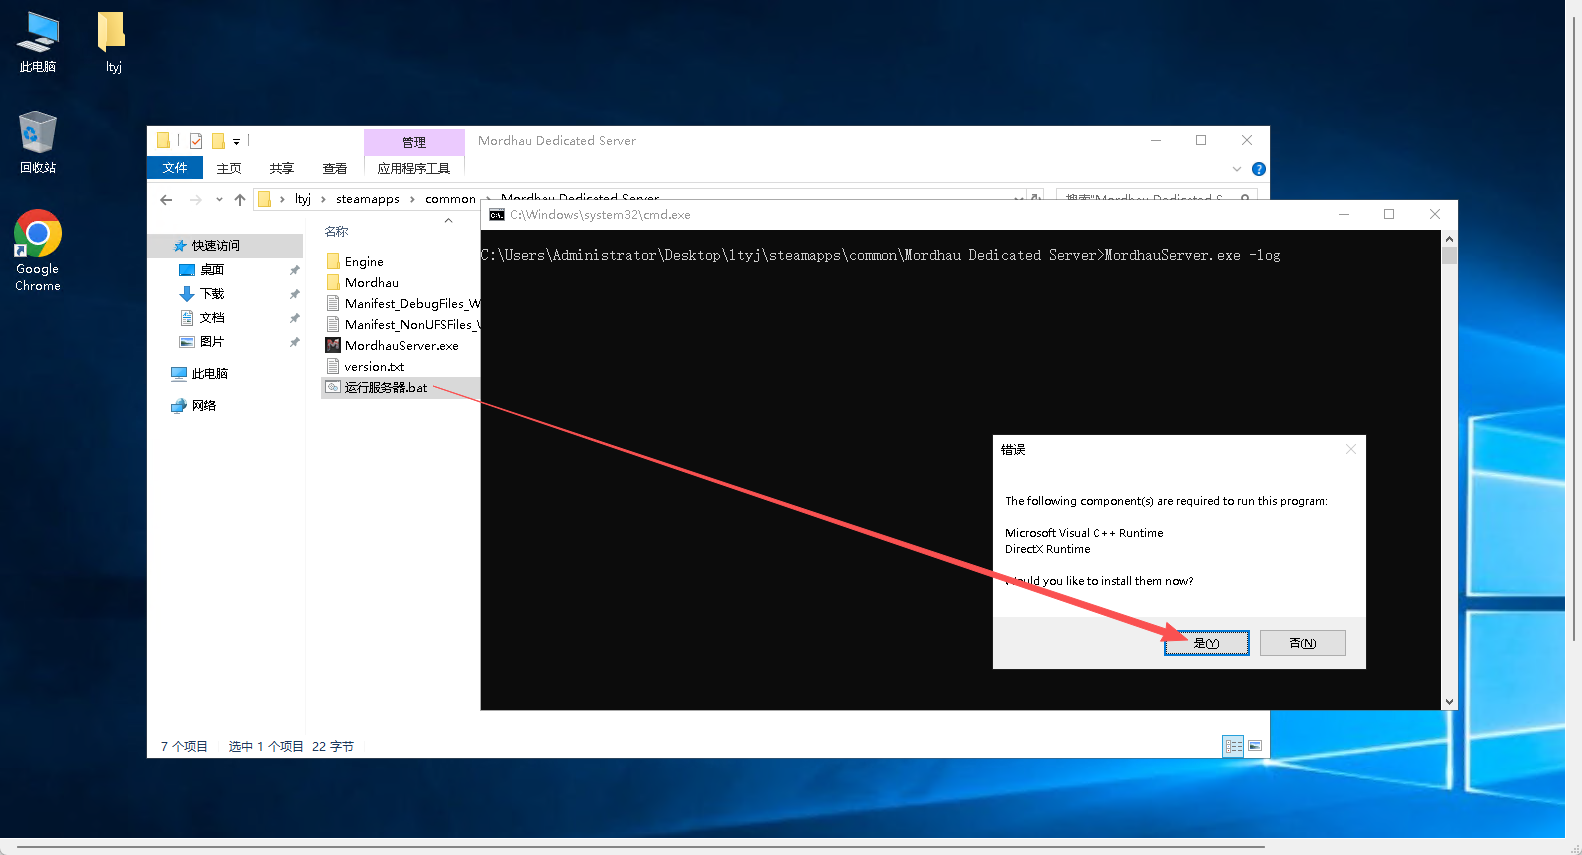Screen dimensions: 1582x855
Task: Select 此电脑 in the navigation pane
Action: point(209,373)
